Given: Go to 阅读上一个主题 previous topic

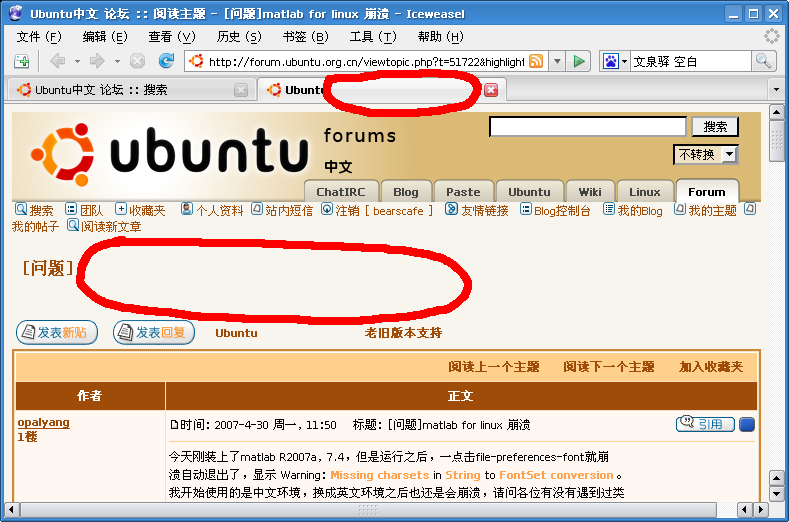Looking at the screenshot, I should coord(494,366).
